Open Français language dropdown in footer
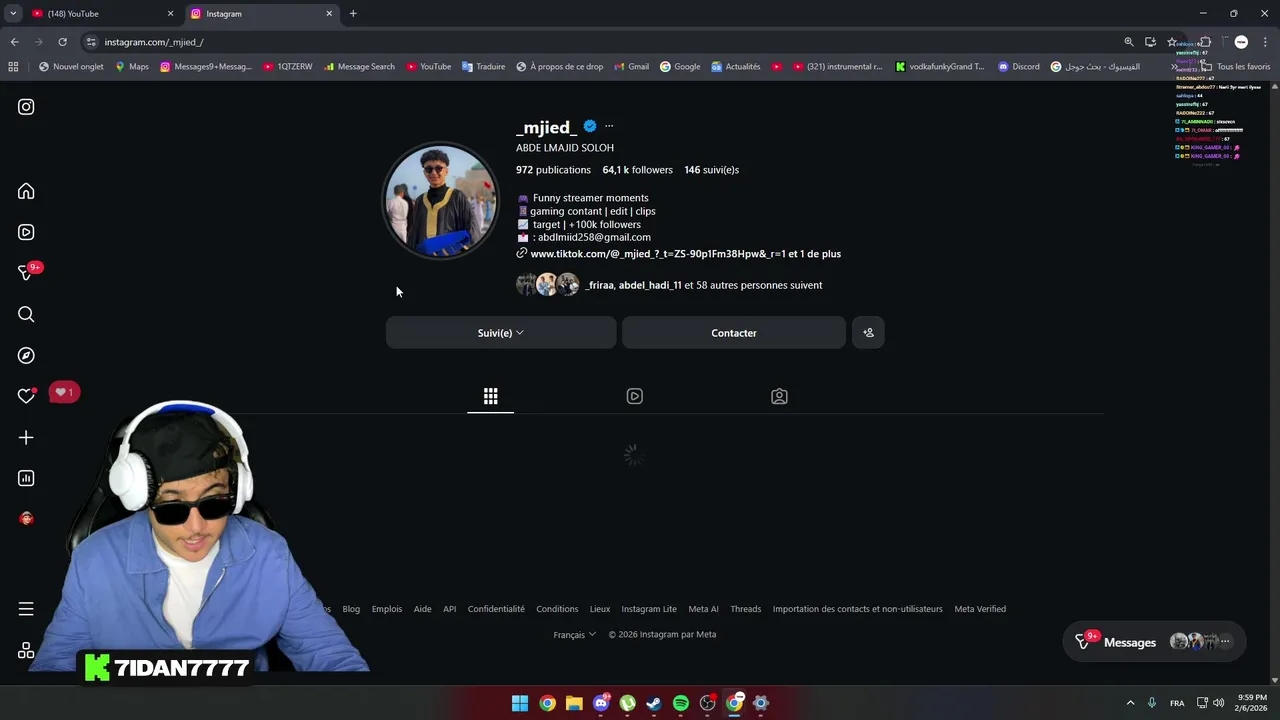This screenshot has height=720, width=1280. [x=575, y=634]
